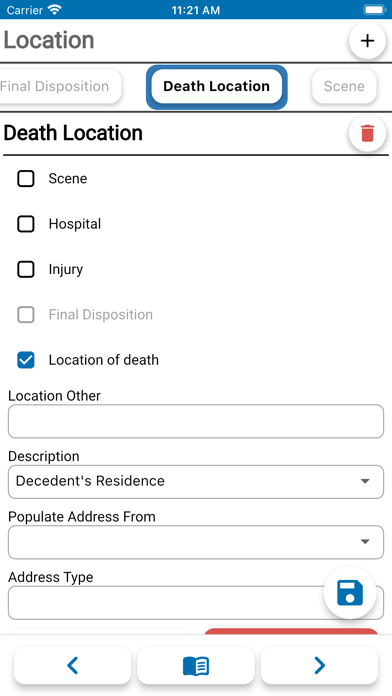Expand Populate Address From dropdown
392x696 pixels.
click(196, 542)
